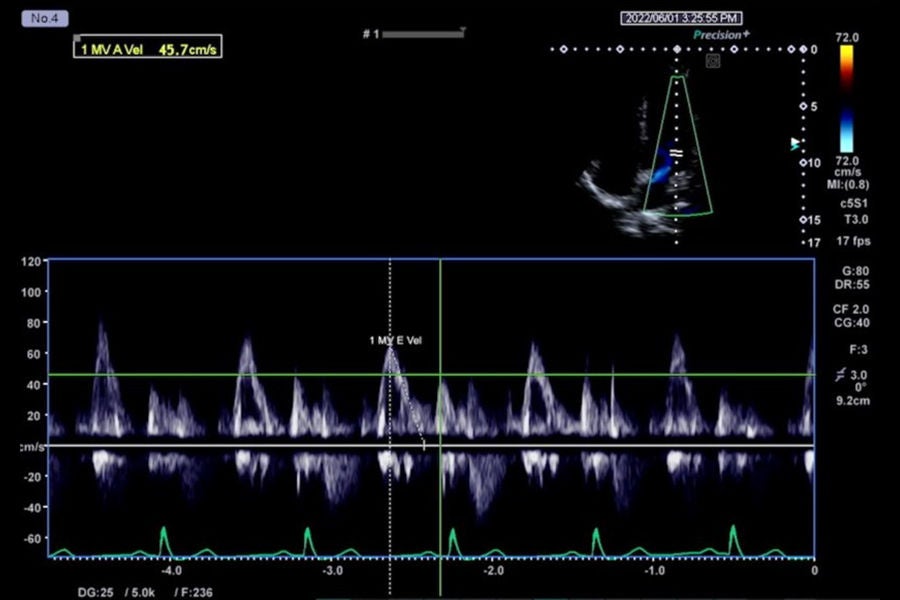Select the MV A Vel measurement result box

148,47
